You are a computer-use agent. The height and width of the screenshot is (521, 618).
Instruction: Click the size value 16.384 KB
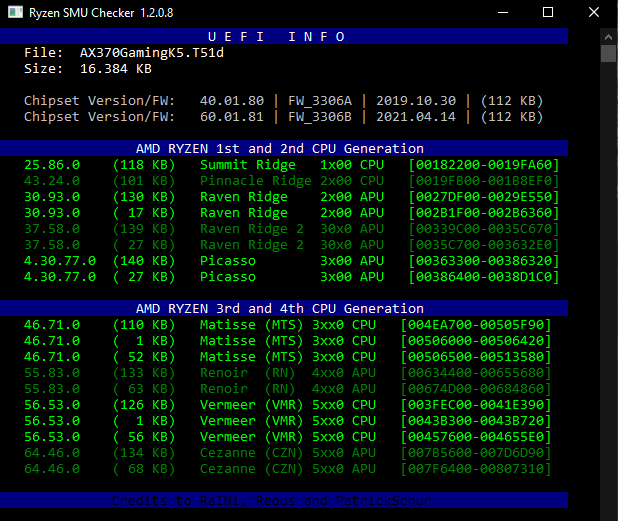[116, 69]
